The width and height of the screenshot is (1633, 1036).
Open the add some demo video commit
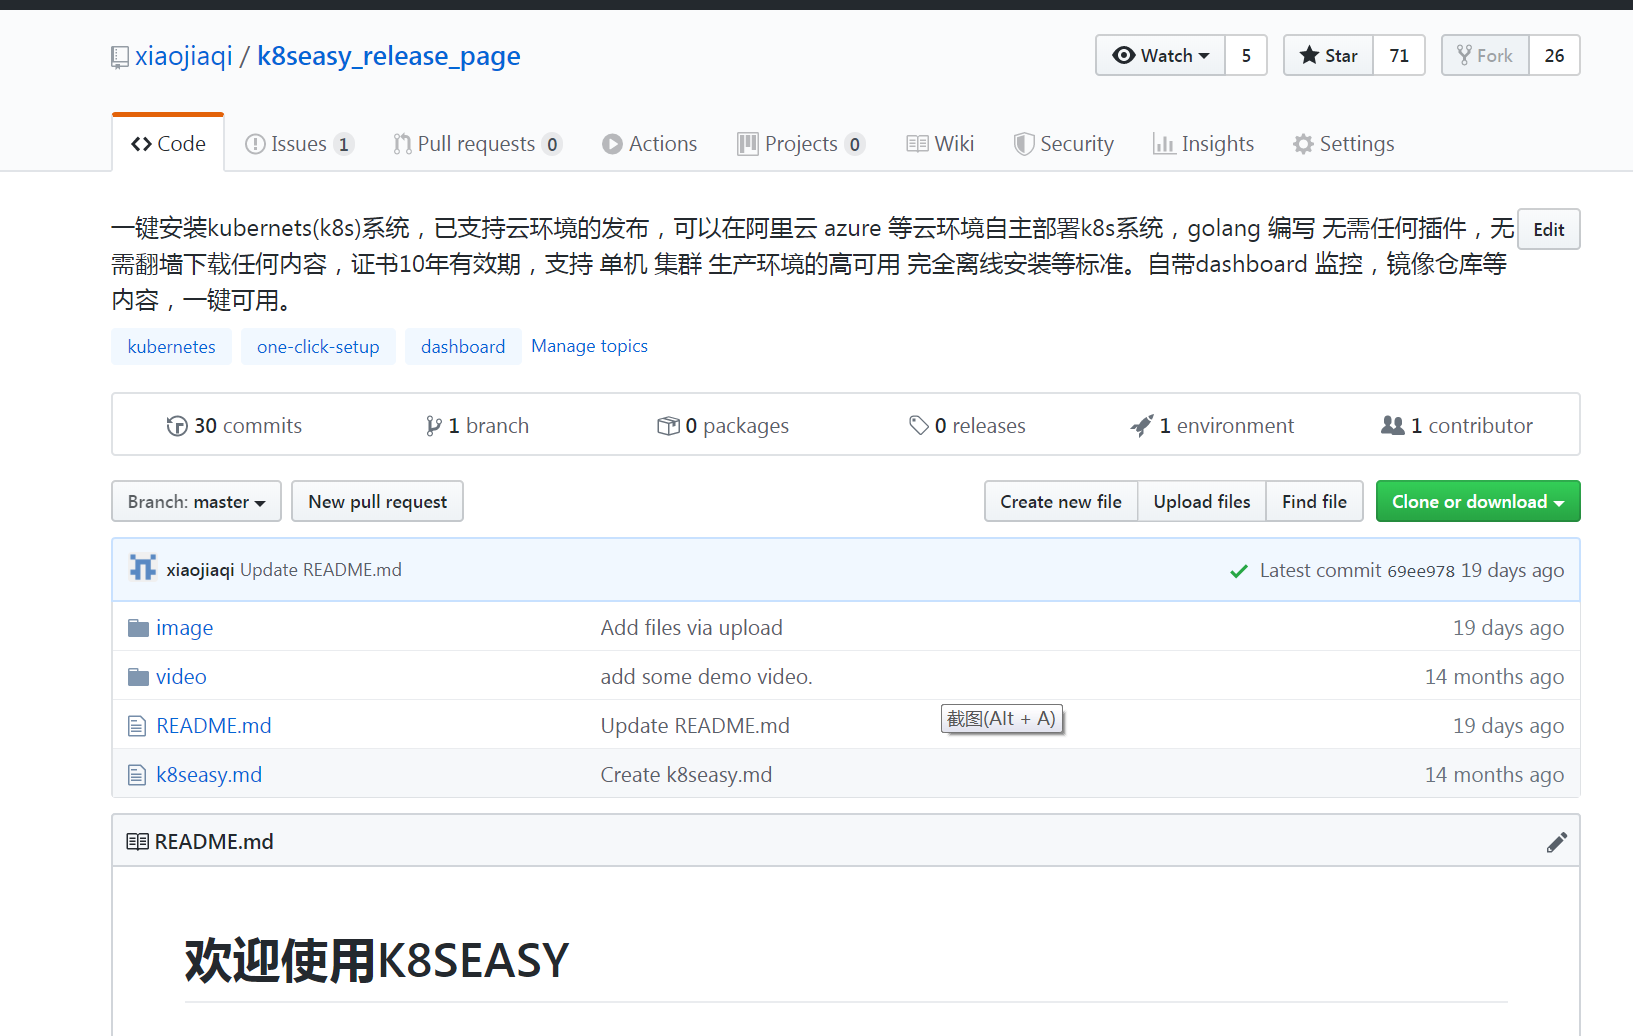pos(707,677)
